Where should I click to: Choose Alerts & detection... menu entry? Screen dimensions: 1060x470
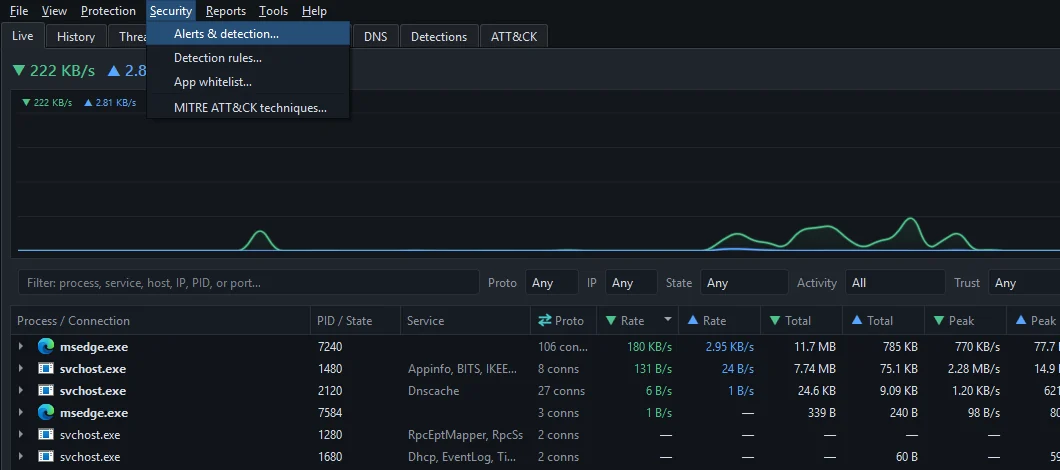click(x=248, y=34)
